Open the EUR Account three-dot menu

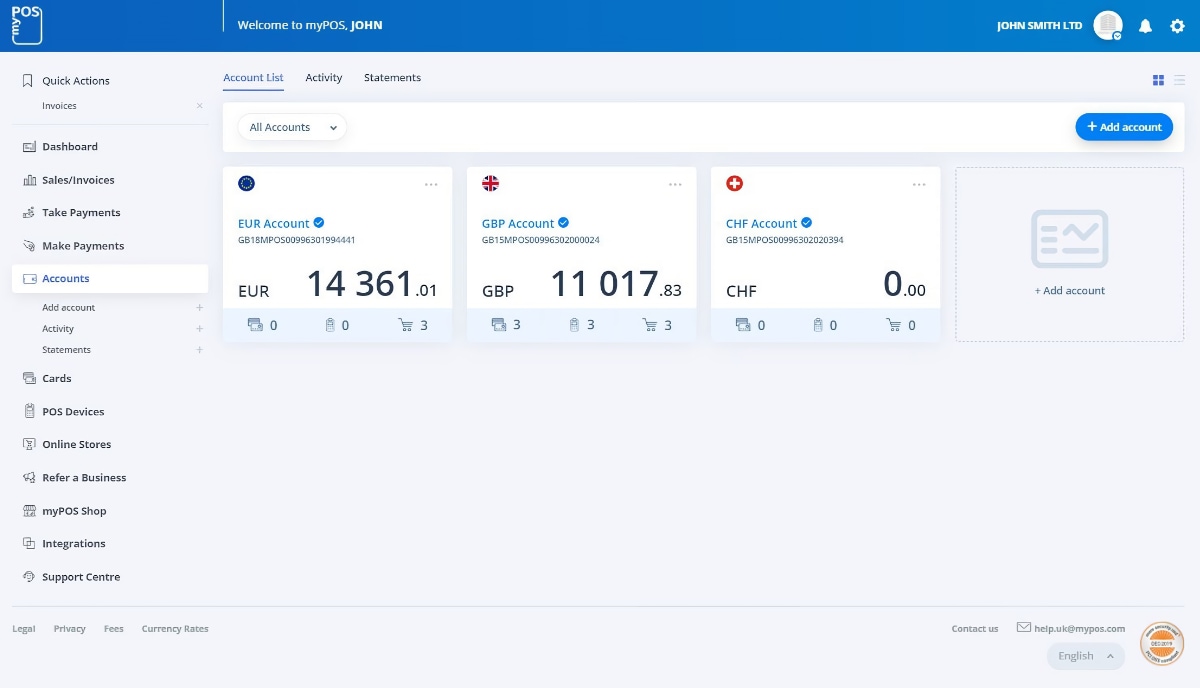[x=431, y=184]
